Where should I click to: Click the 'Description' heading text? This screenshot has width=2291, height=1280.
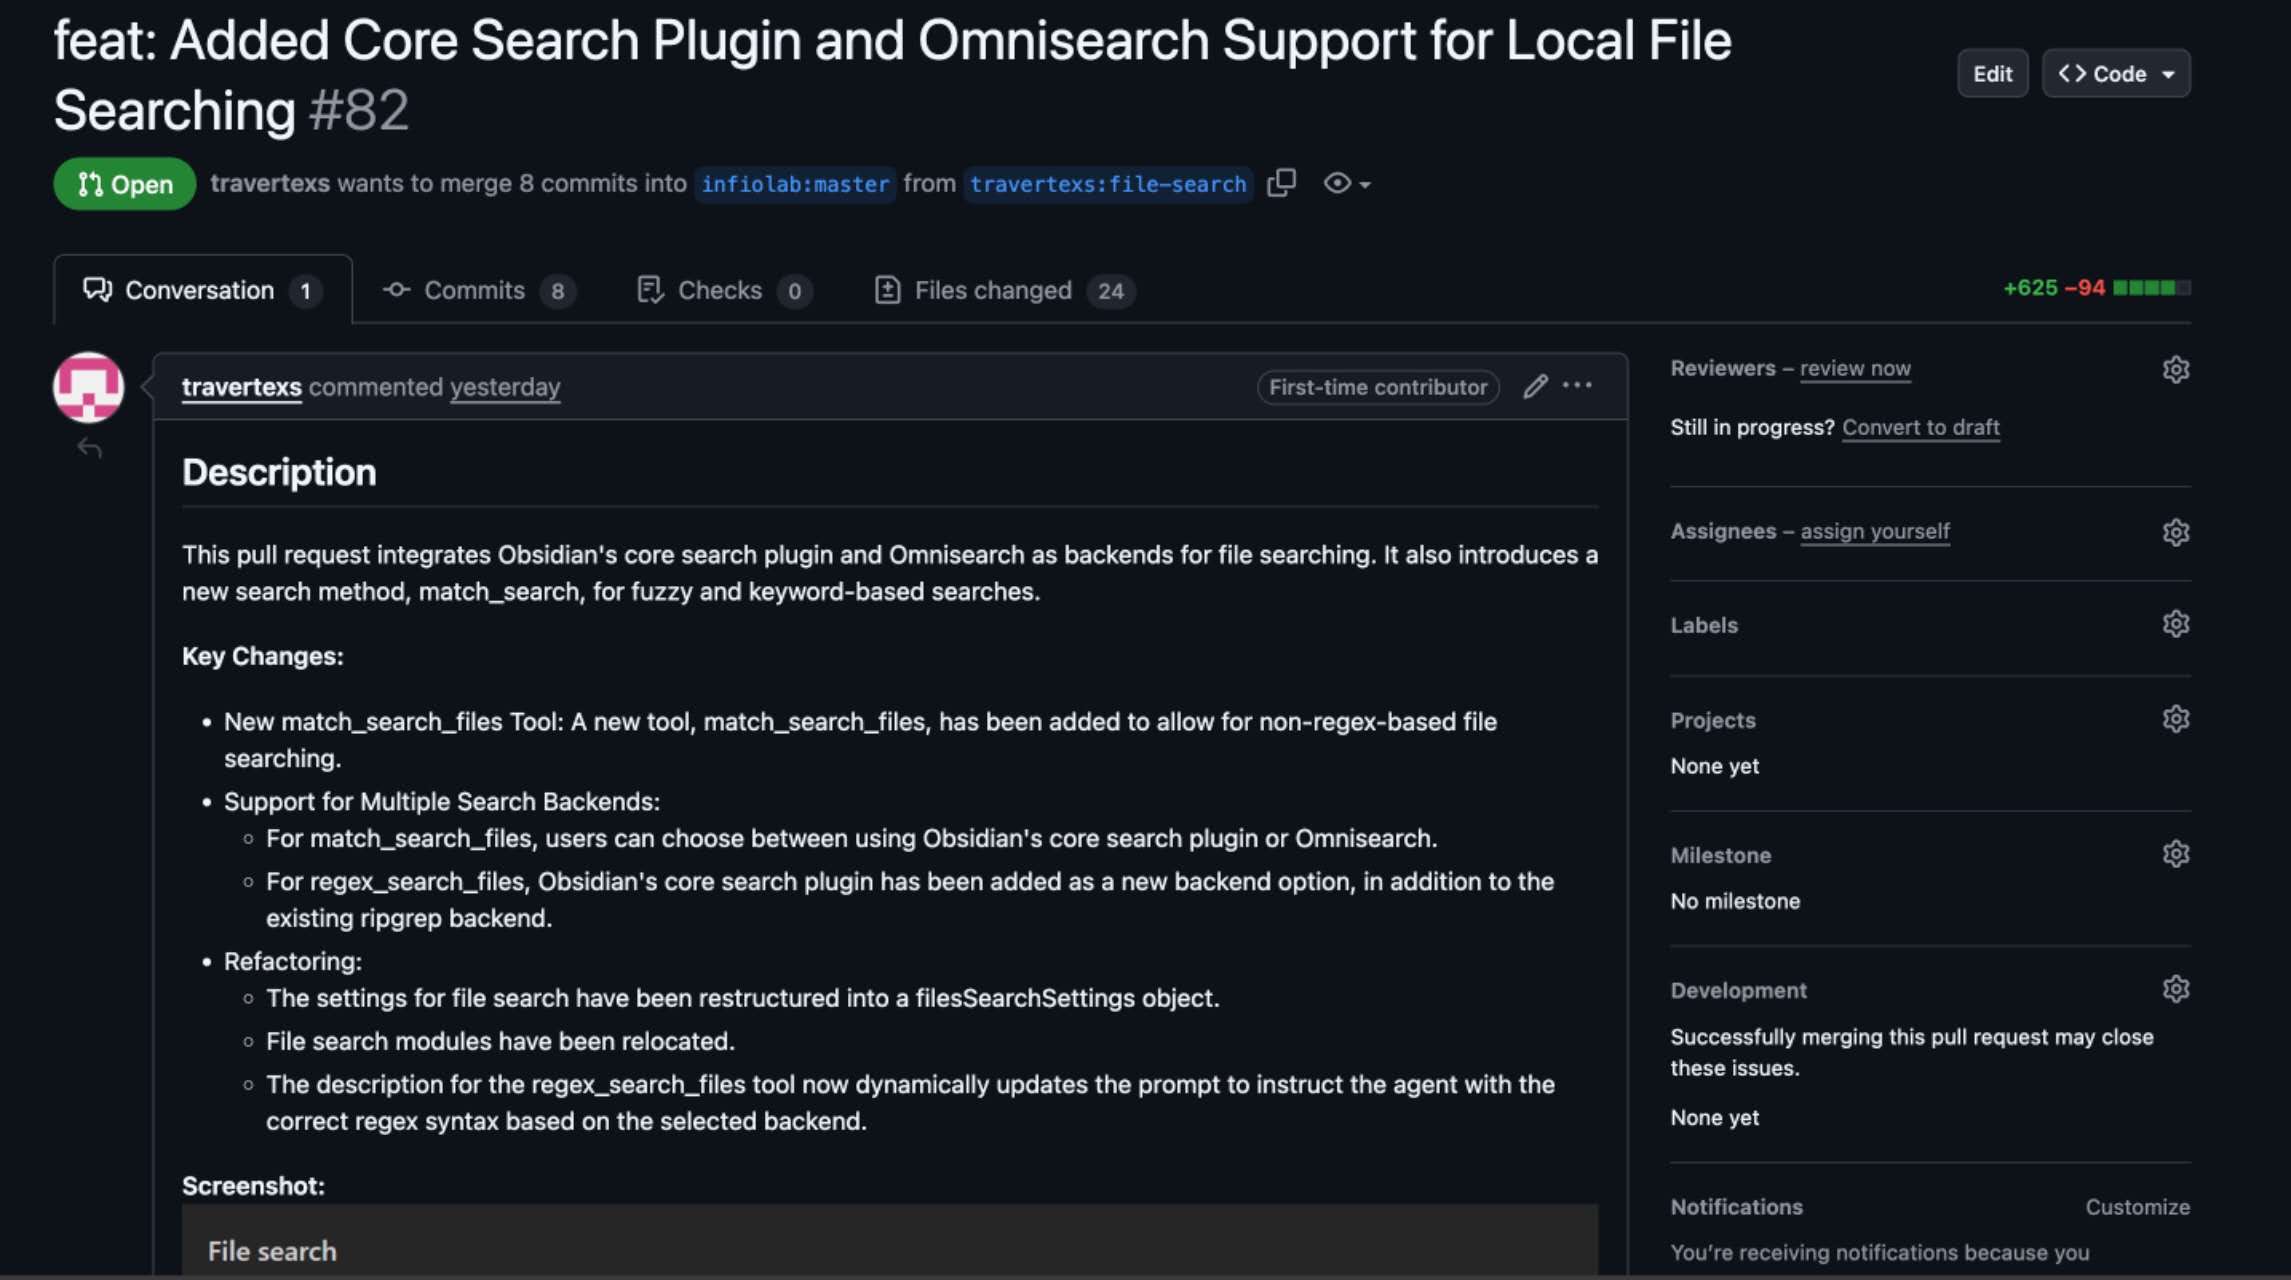tap(279, 472)
